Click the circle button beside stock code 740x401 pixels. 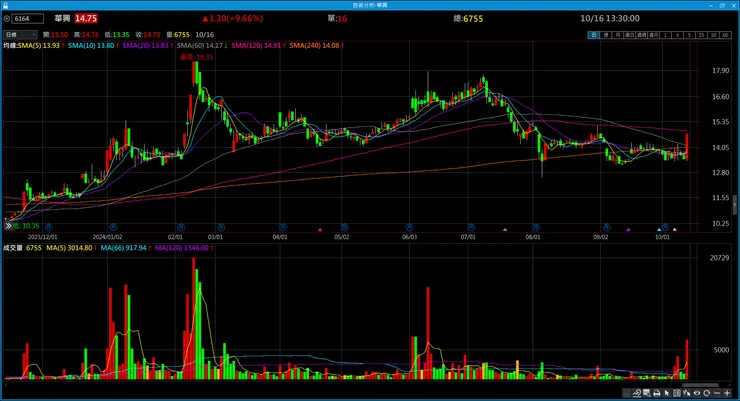7,19
